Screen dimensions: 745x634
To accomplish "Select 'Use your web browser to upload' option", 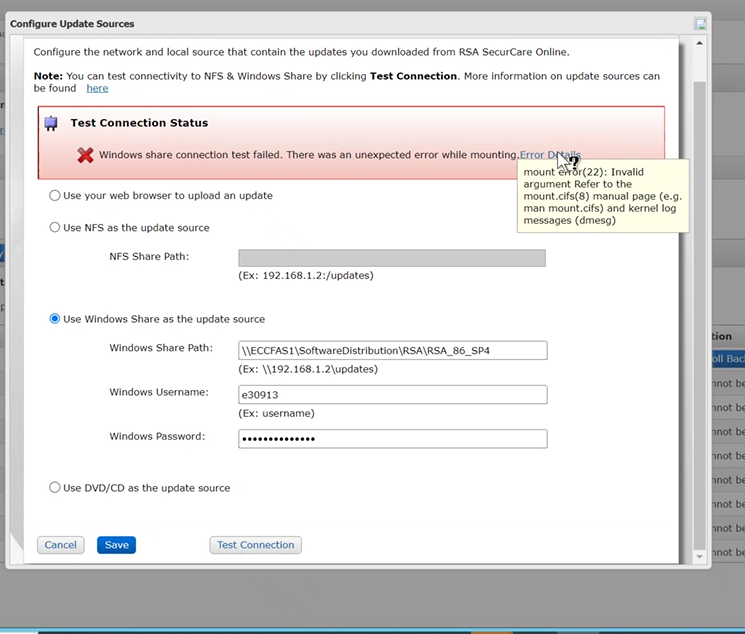I will 55,196.
